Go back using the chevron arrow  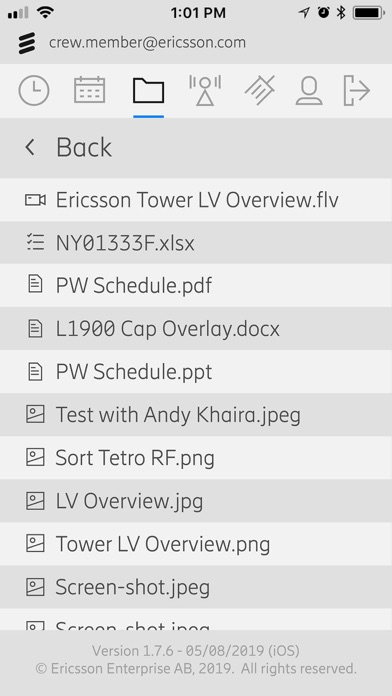(x=30, y=147)
